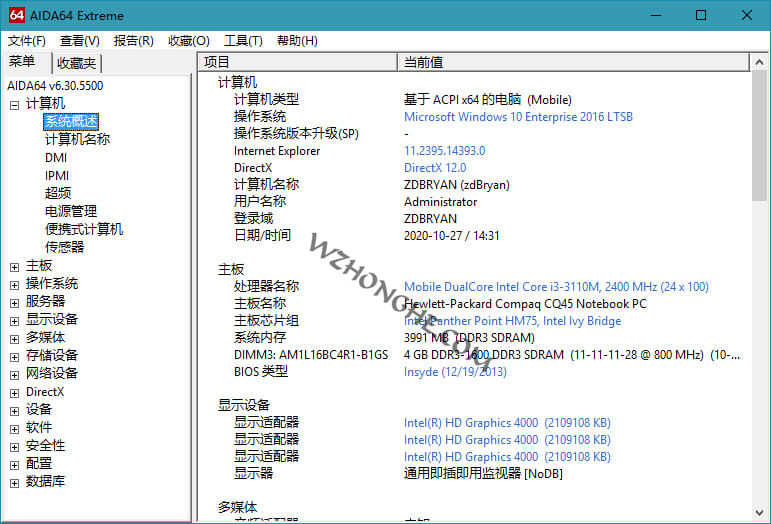This screenshot has width=771, height=524.
Task: Switch to the 收藏夹 tab
Action: click(76, 63)
